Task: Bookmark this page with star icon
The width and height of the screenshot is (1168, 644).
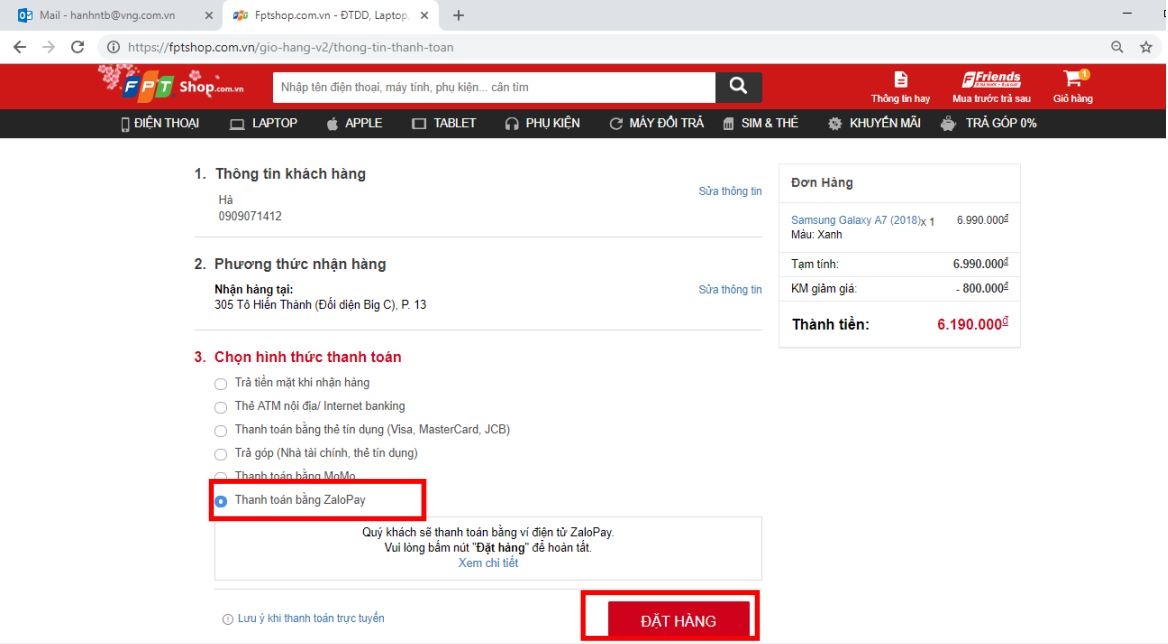Action: click(x=1146, y=47)
